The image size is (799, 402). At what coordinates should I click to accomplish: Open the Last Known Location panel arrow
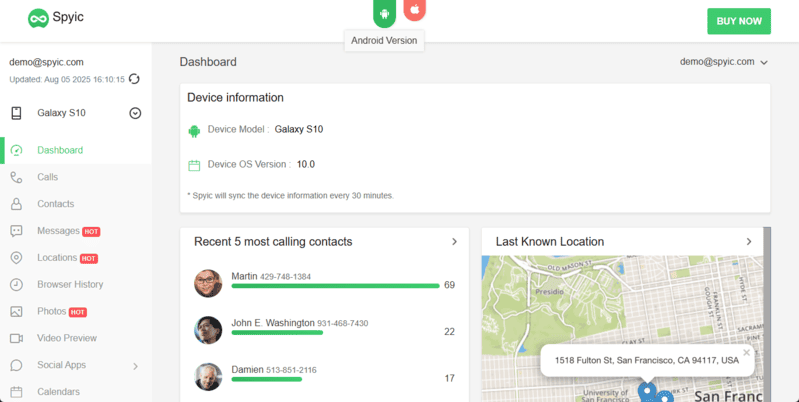coord(749,241)
